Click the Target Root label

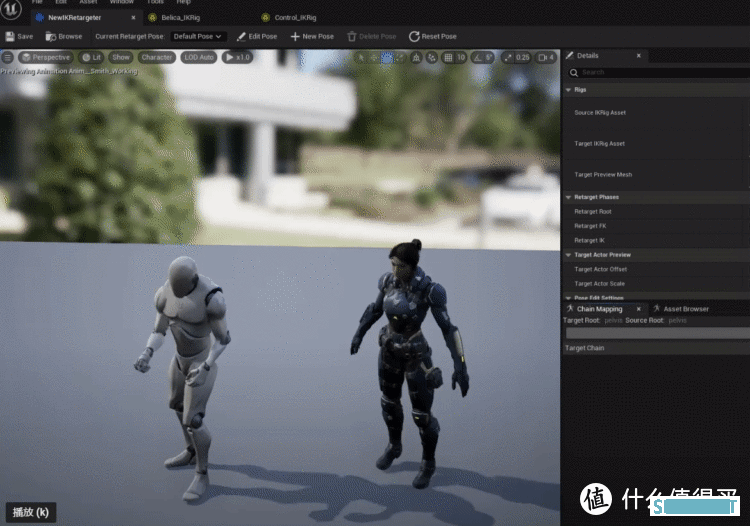[x=581, y=320]
